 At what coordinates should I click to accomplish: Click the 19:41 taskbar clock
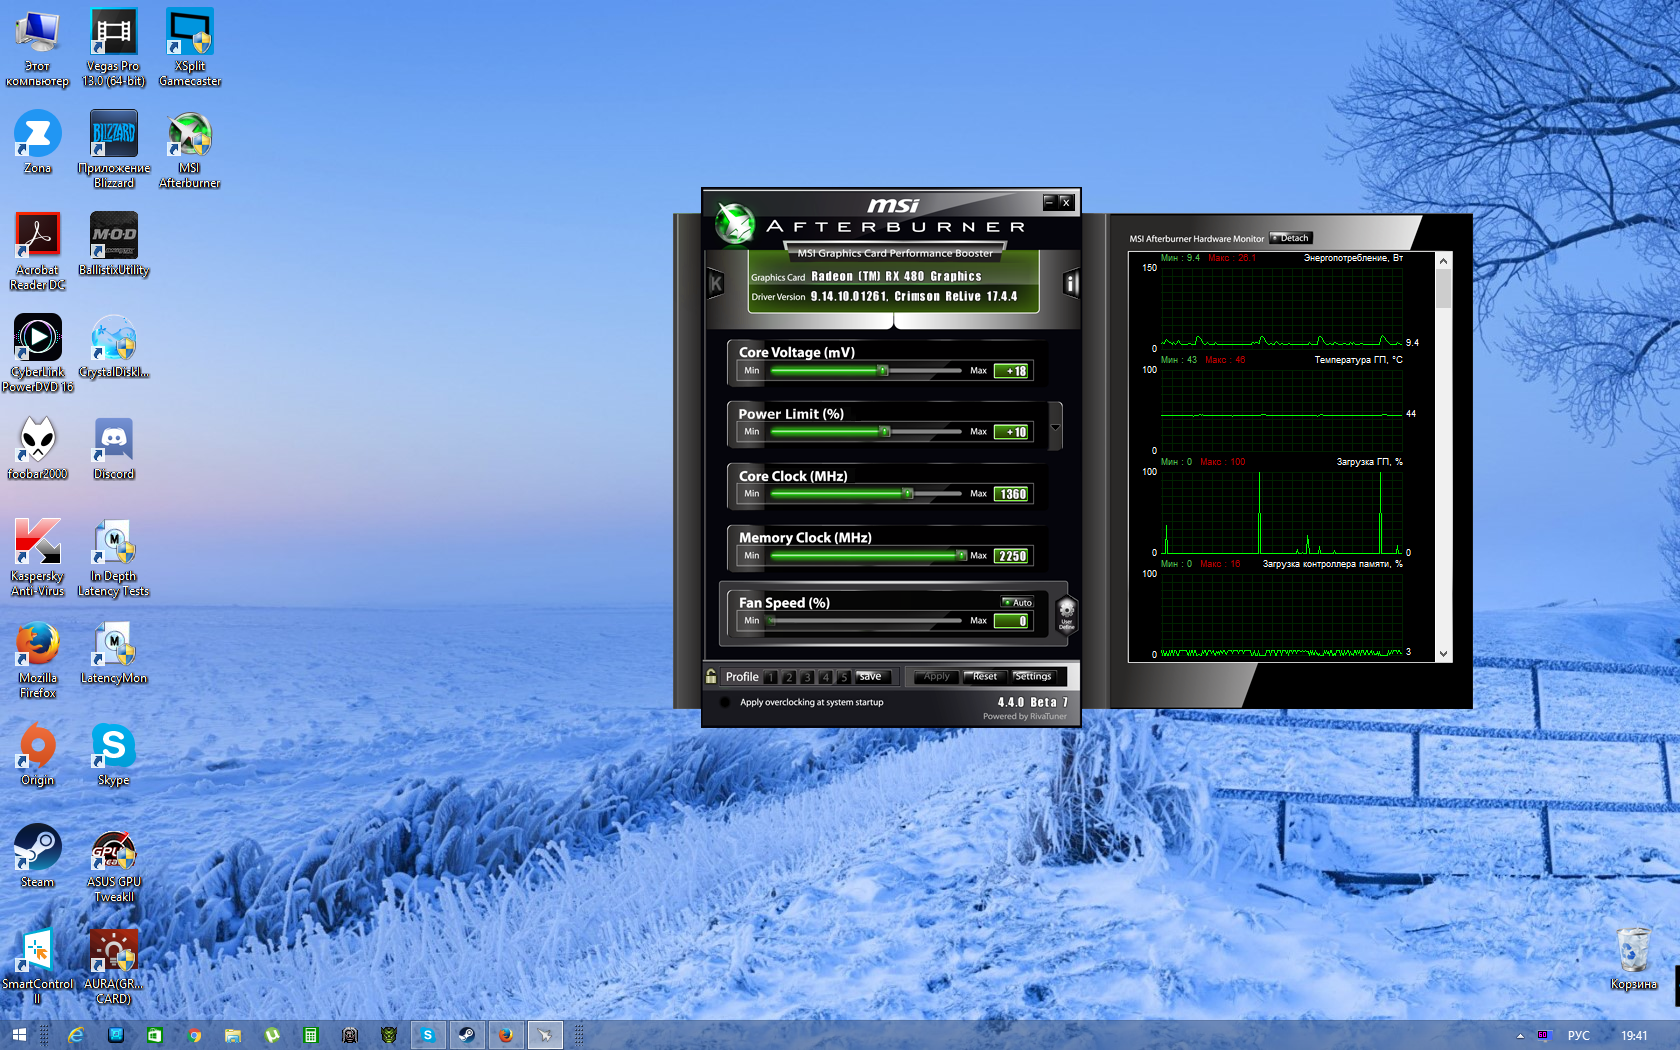(x=1634, y=1035)
